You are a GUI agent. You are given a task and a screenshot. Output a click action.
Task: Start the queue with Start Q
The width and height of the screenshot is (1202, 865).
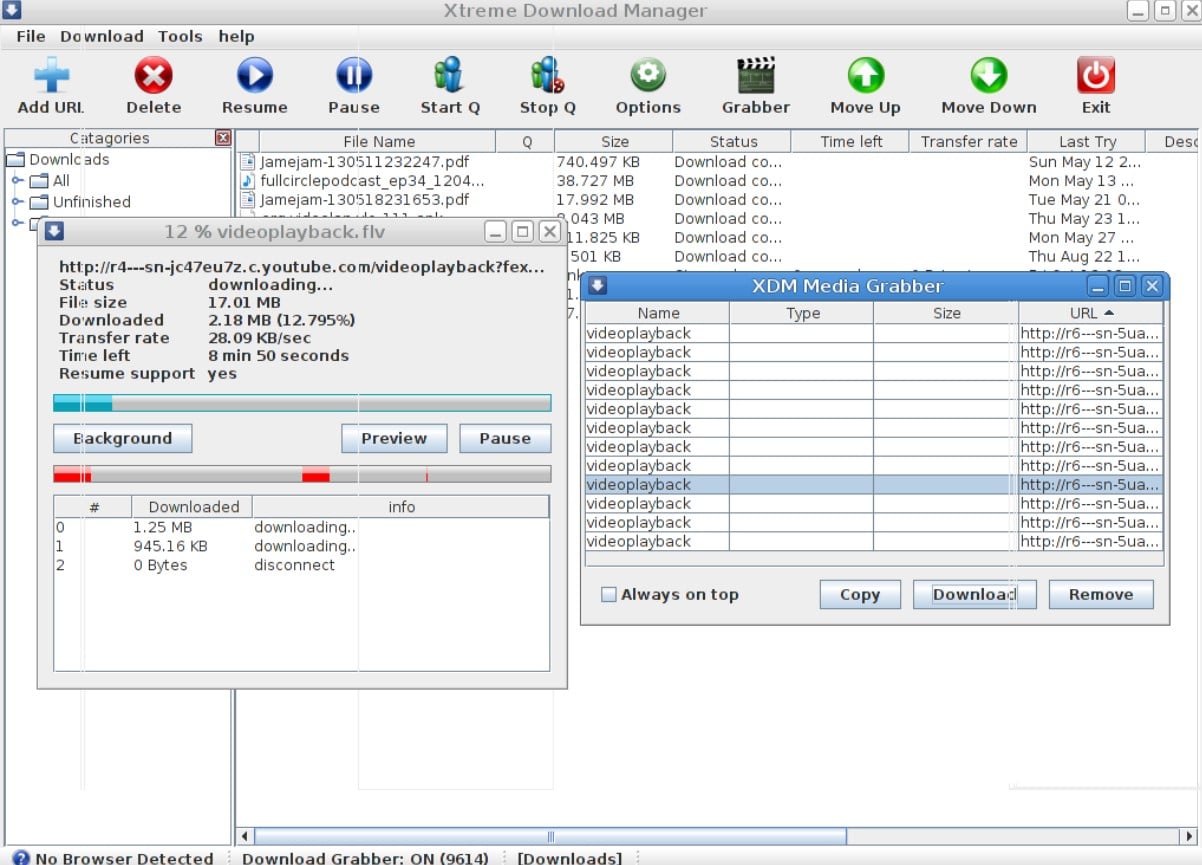pyautogui.click(x=449, y=75)
